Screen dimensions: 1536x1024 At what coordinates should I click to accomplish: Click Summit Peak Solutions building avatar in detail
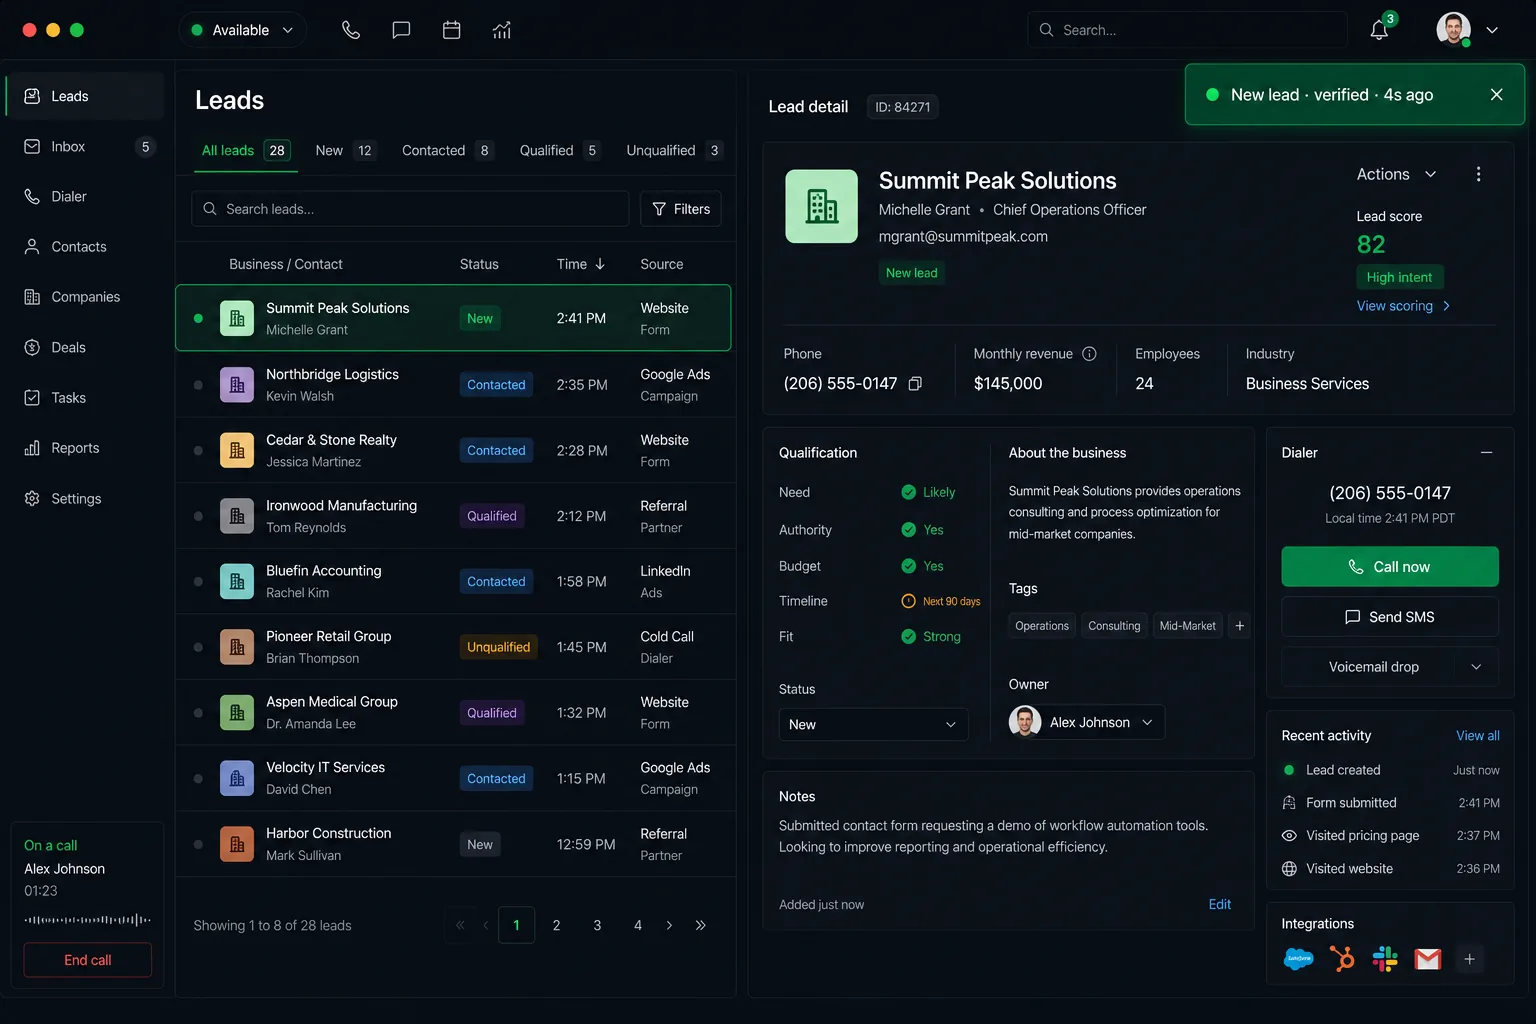tap(822, 206)
